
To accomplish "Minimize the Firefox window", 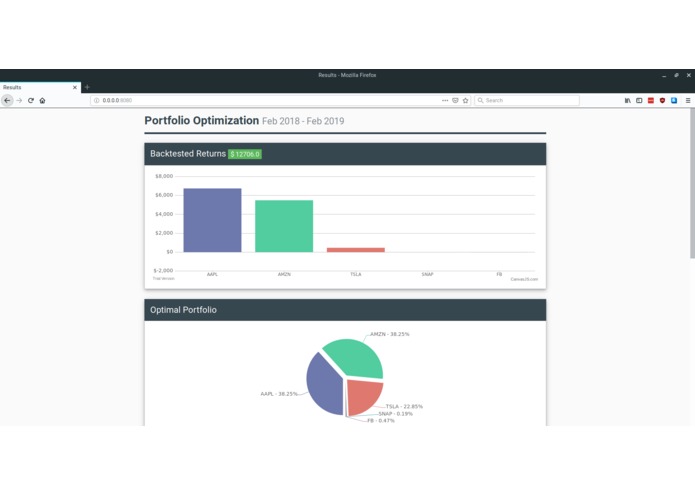I will point(664,75).
